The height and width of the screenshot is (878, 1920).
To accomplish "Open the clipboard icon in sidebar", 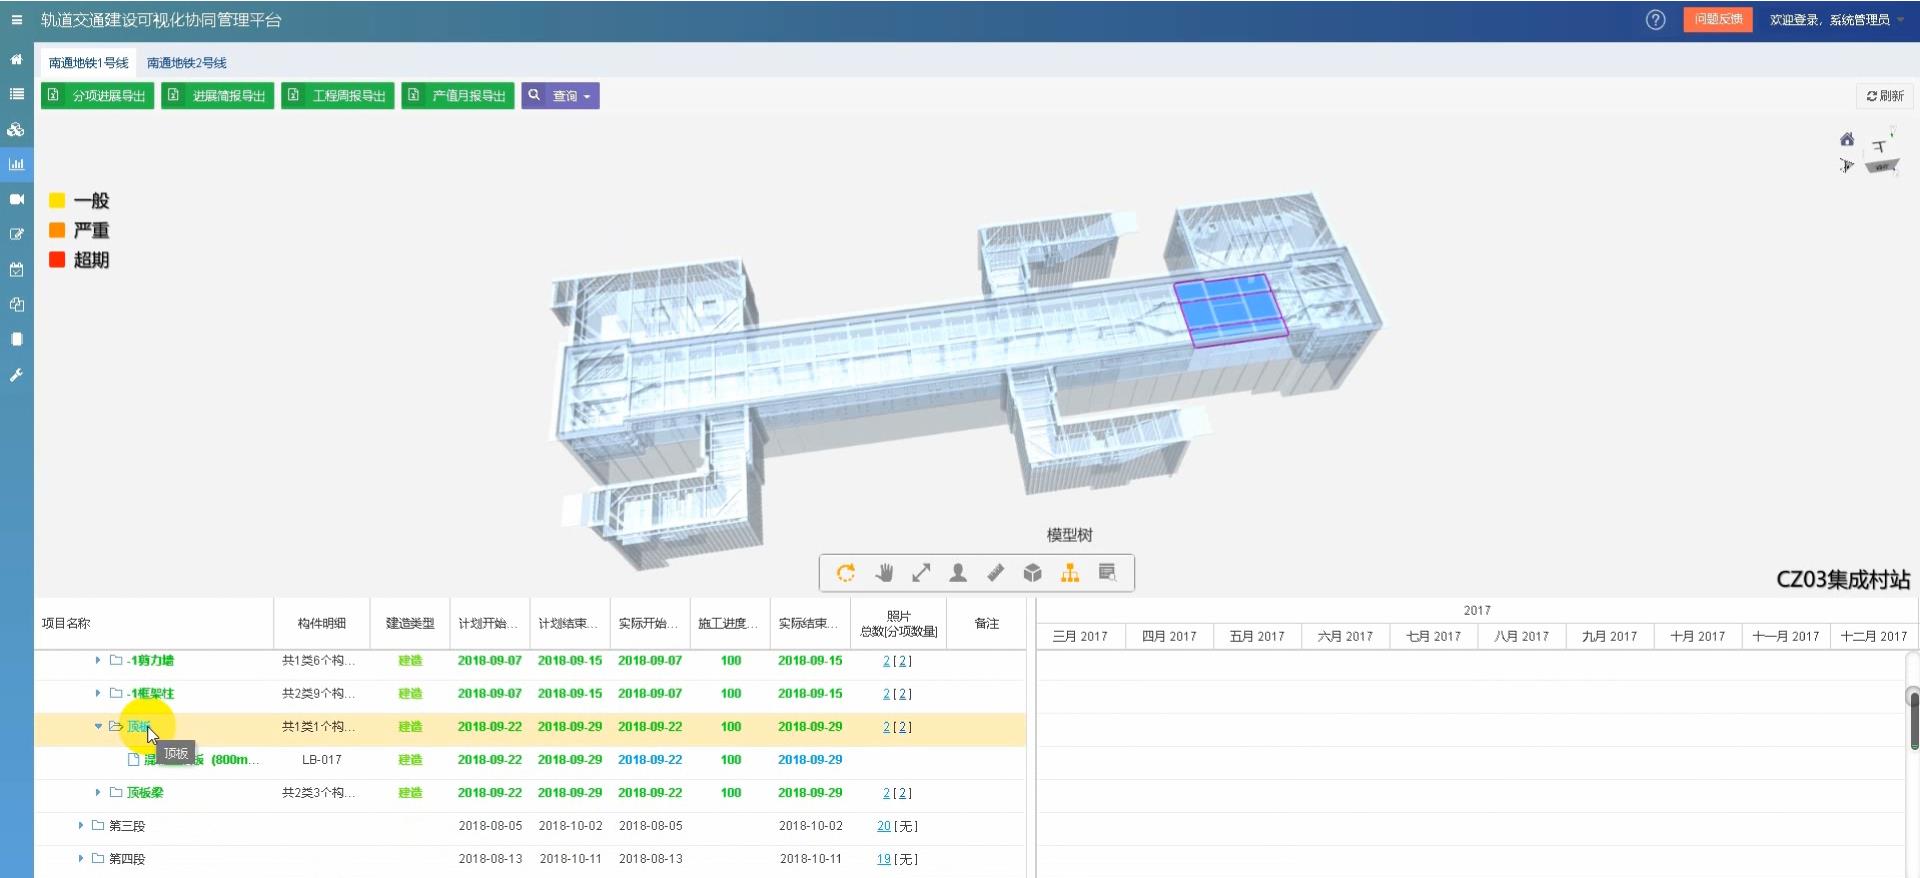I will point(16,339).
